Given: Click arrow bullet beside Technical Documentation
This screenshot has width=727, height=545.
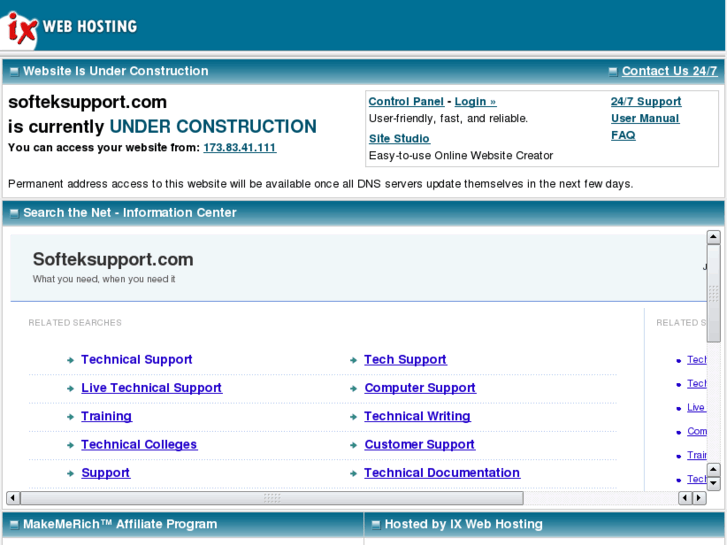Looking at the screenshot, I should point(353,474).
